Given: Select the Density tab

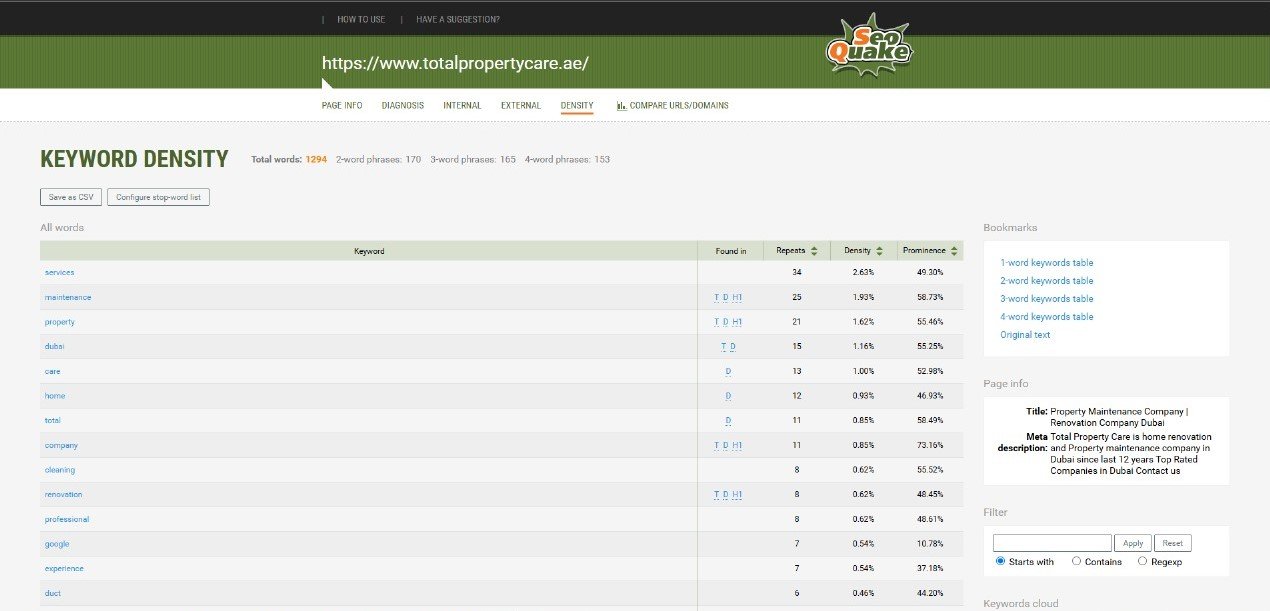Looking at the screenshot, I should 577,105.
